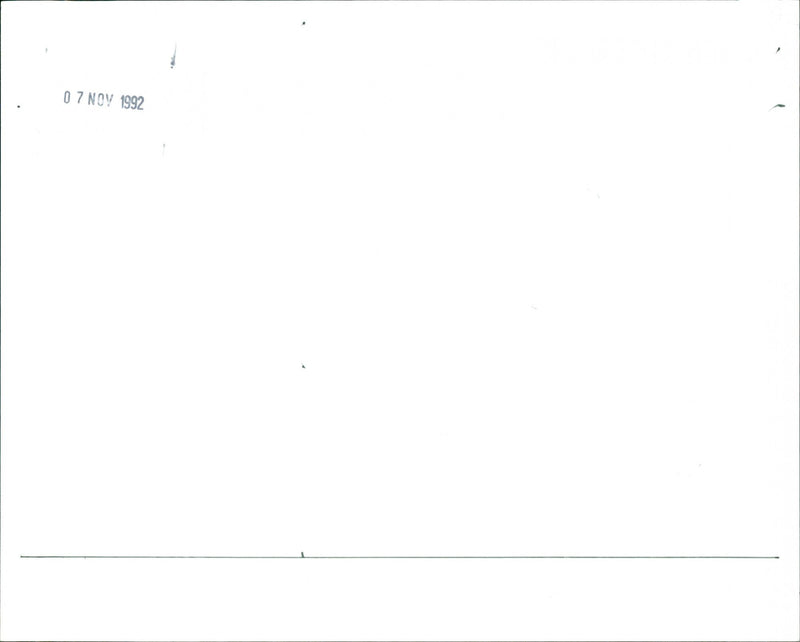Click faint vertical mark below date stamp
800x642 pixels.
[x=164, y=150]
